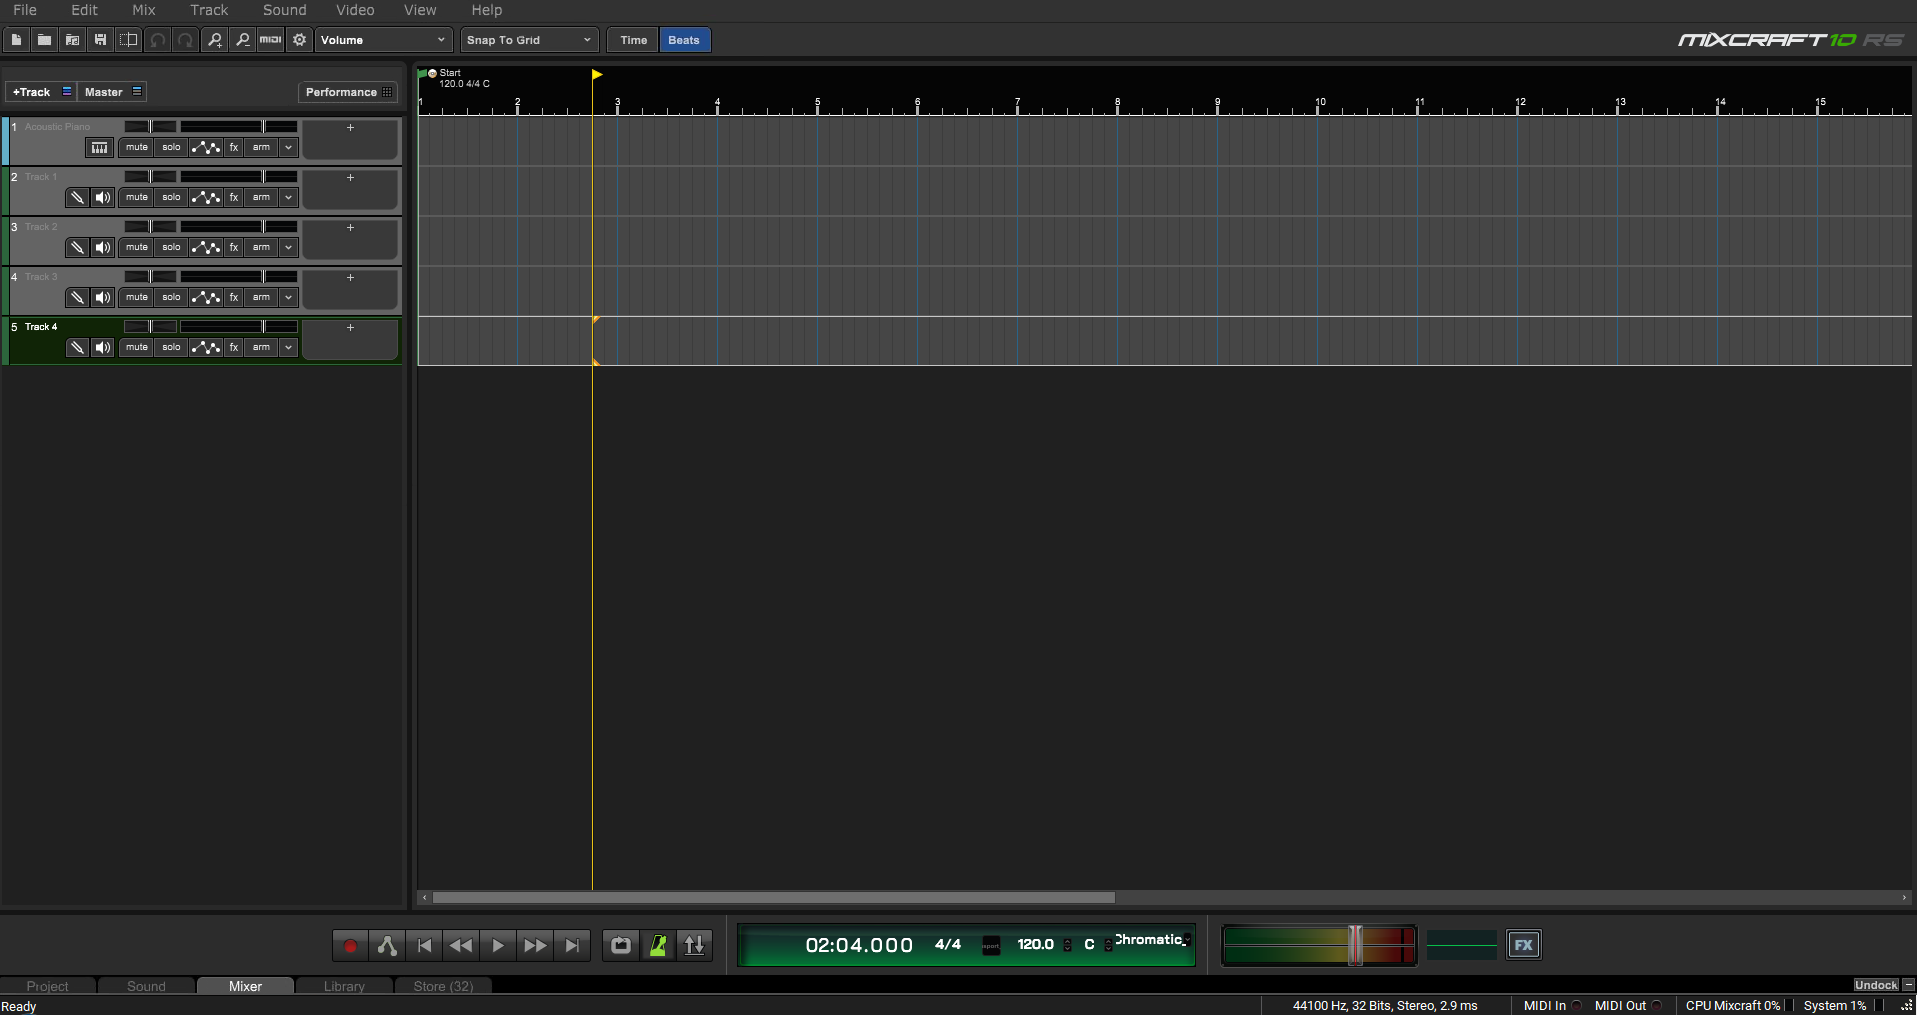Toggle automation icon on Track 3
Screen dimensions: 1917x1015
pyautogui.click(x=206, y=297)
